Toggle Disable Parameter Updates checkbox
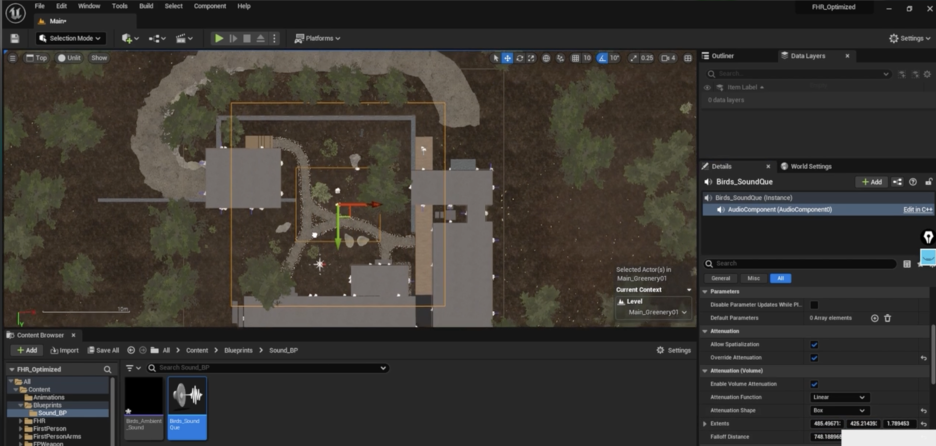This screenshot has width=936, height=446. (x=814, y=304)
